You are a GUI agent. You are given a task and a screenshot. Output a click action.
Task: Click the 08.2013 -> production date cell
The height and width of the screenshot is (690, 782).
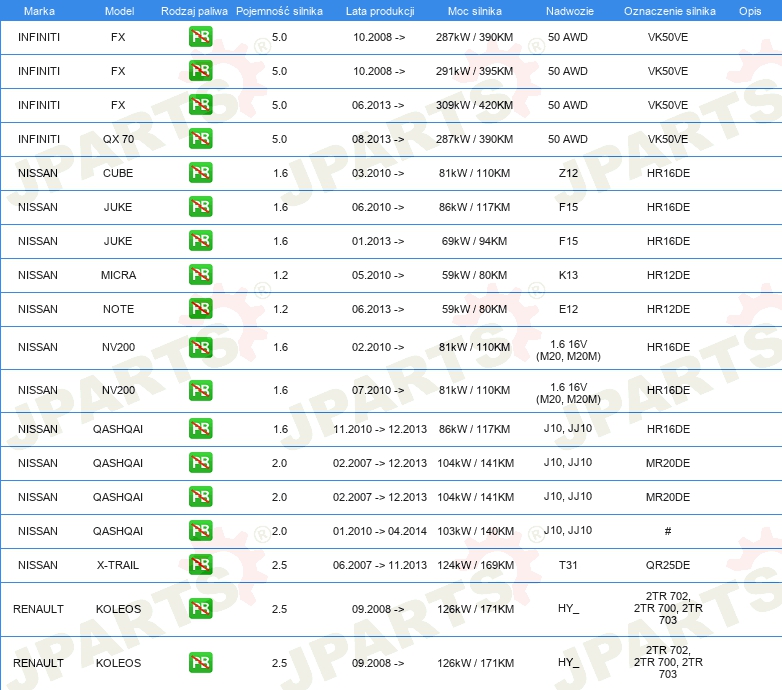[378, 139]
